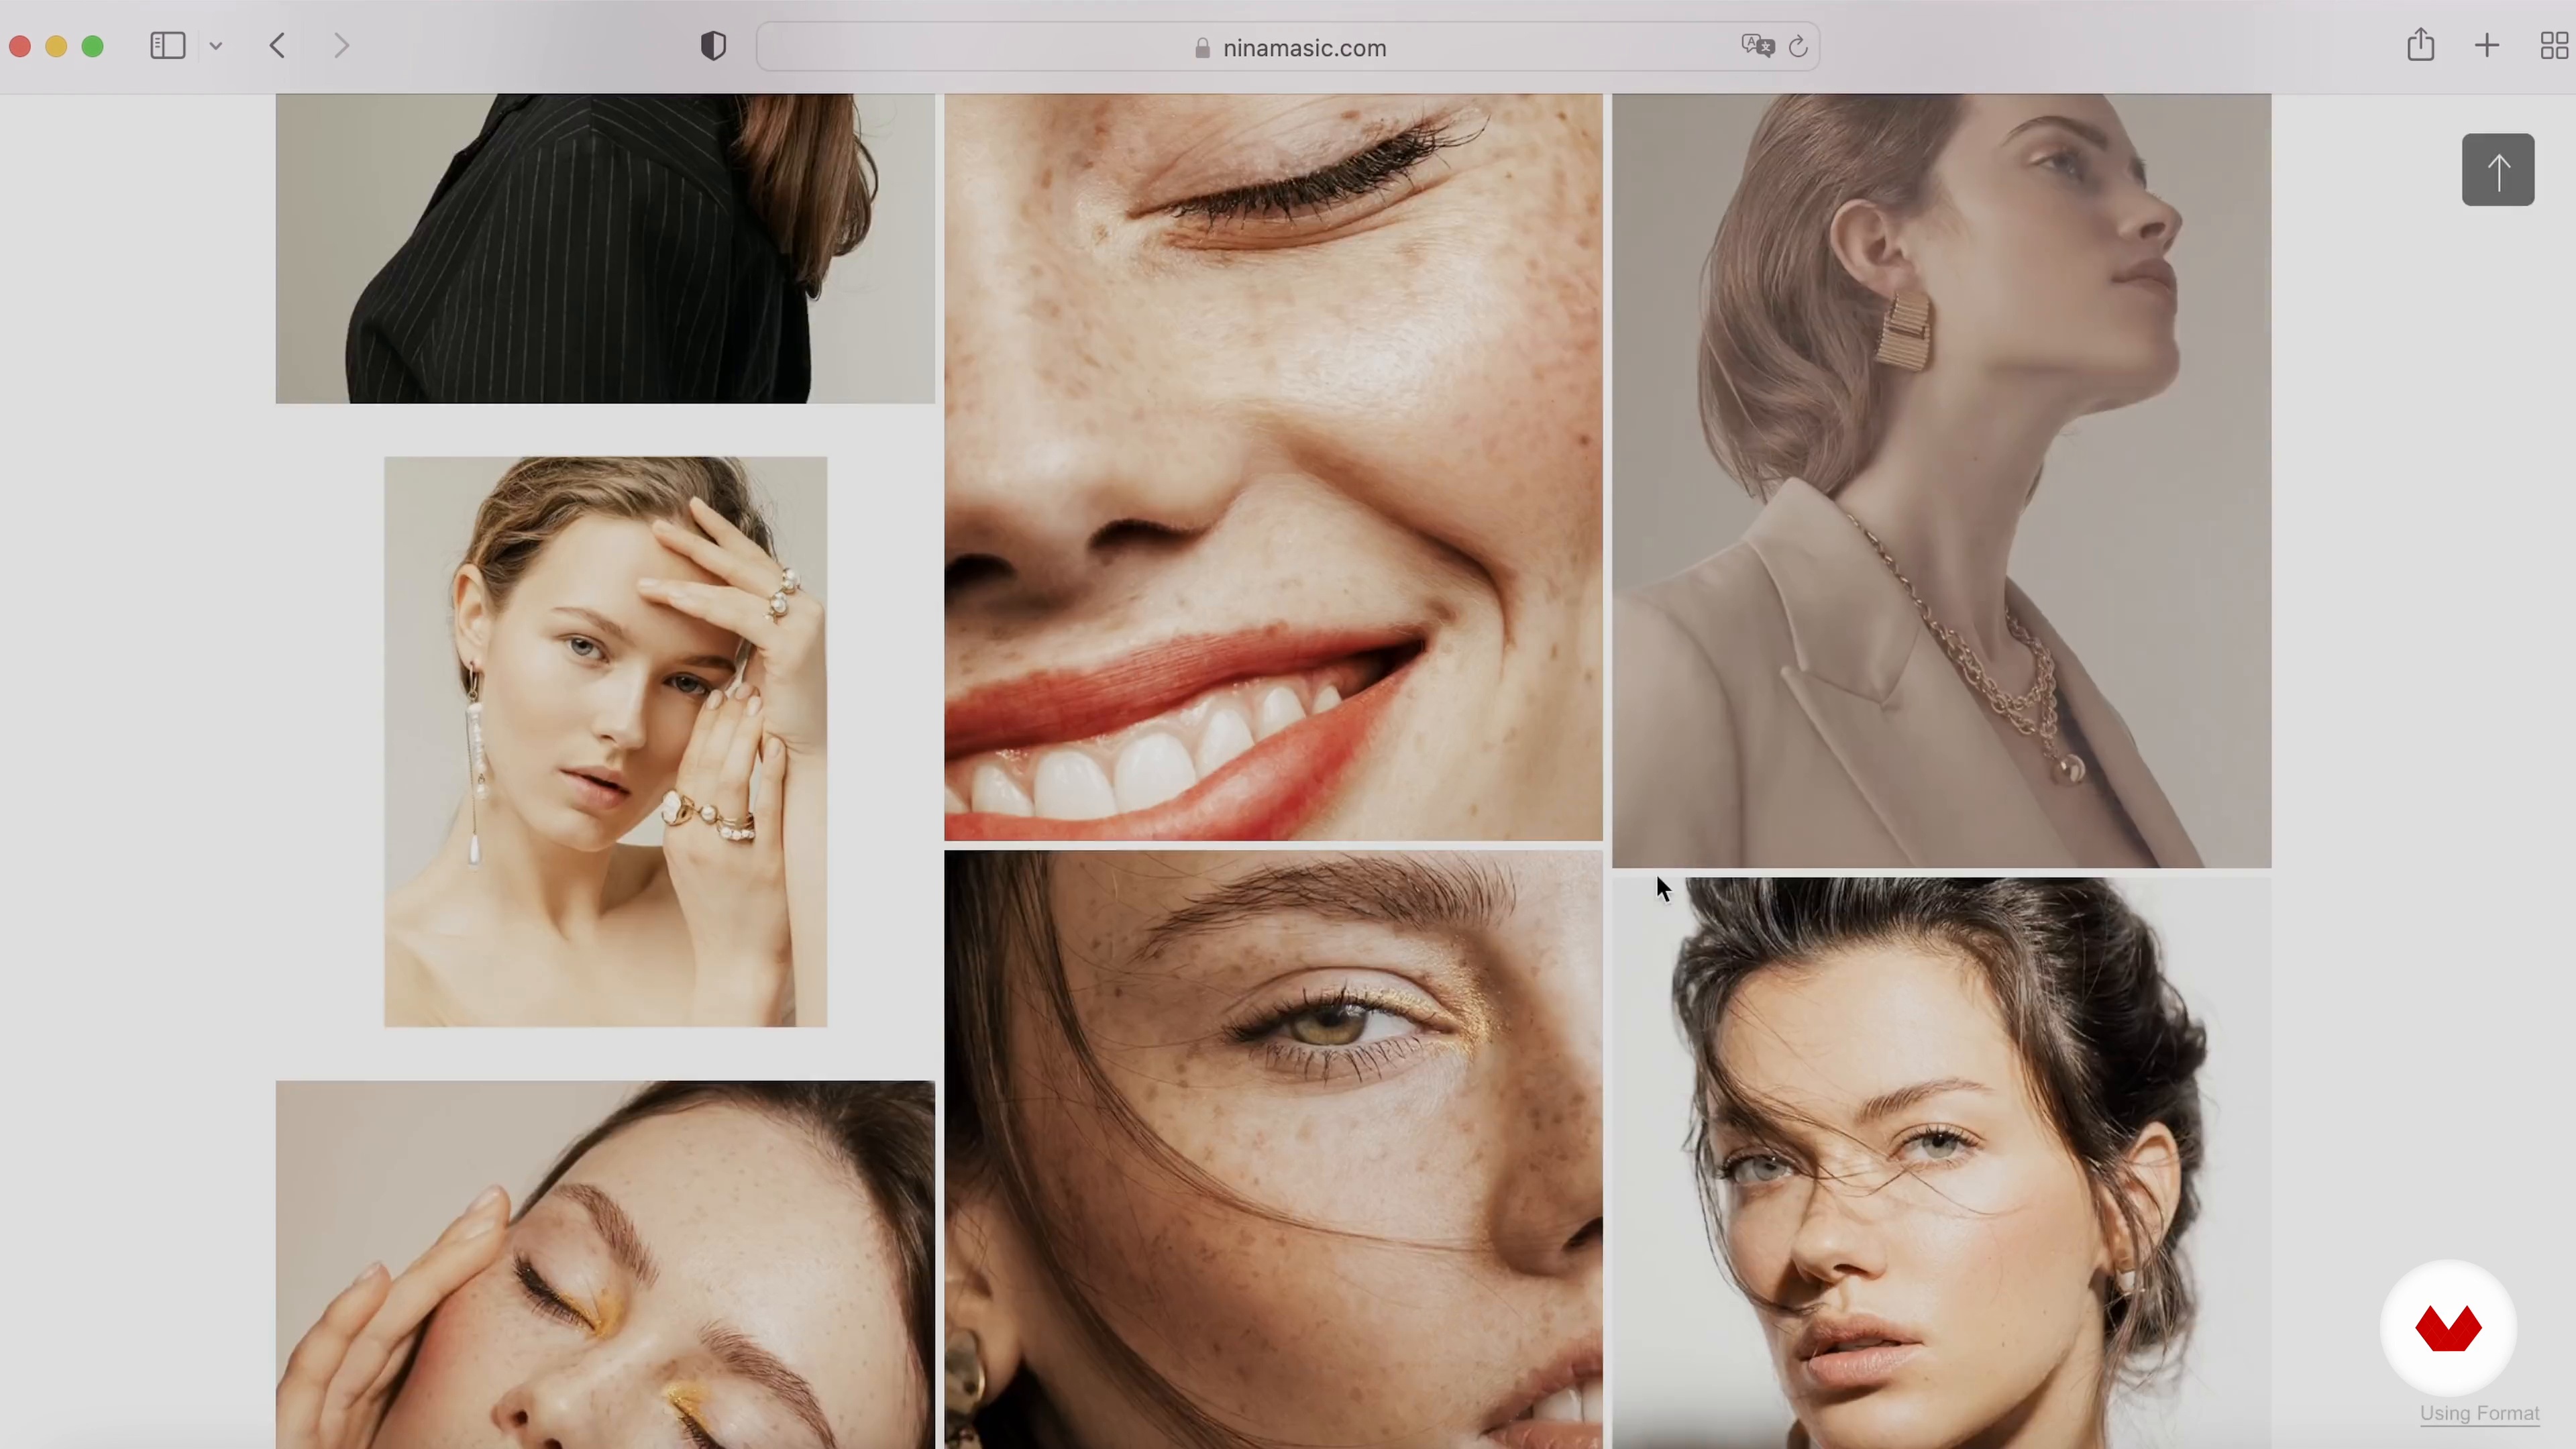Toggle the Safari sidebar icon

(167, 46)
